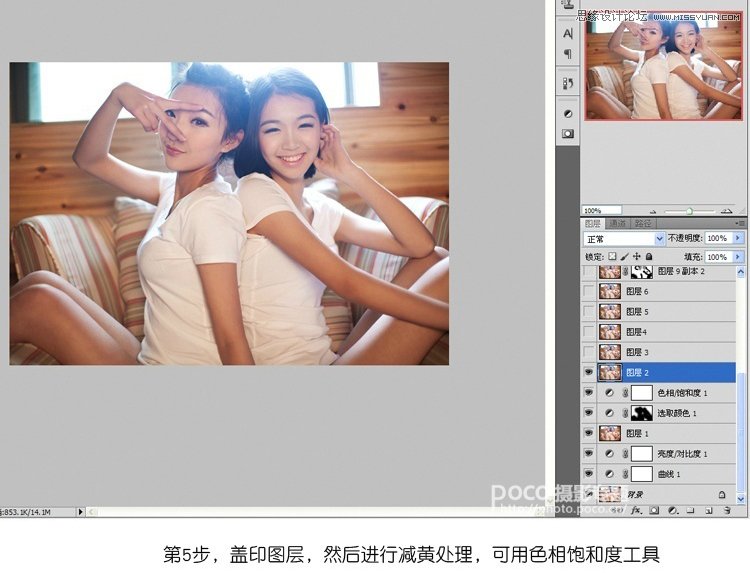Show the 图层 5 layer

589,311
